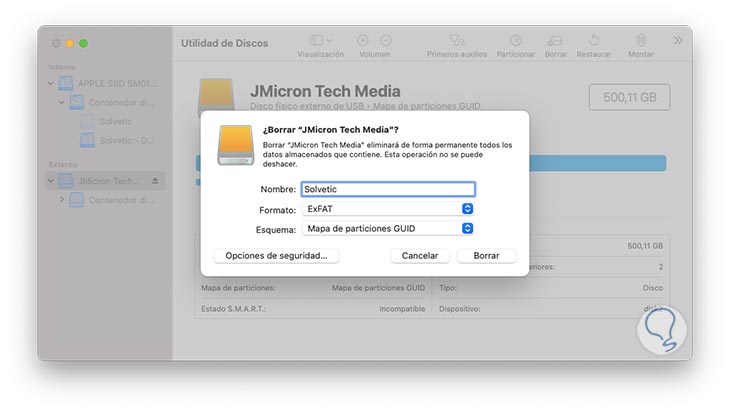Screen dimensions: 730x411
Task: Open the Esquema partition map dropdown
Action: (388, 228)
